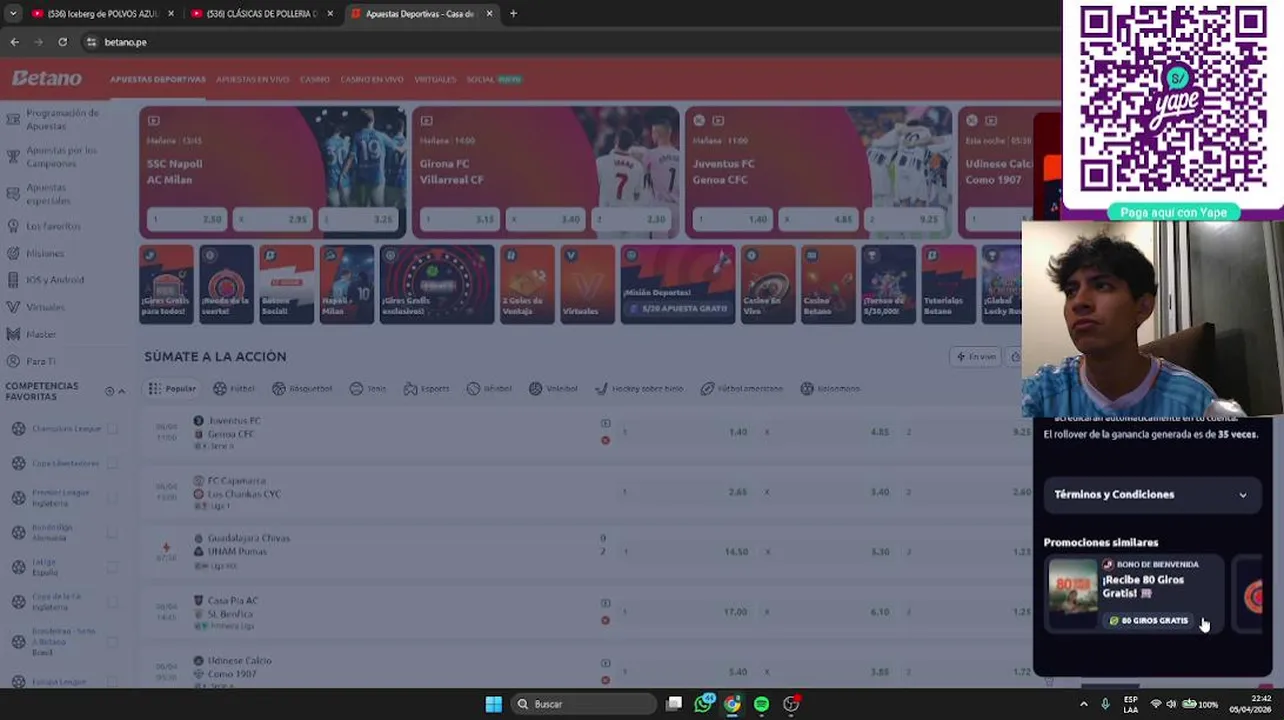Tick Copa Libertadores favorite checkbox
Image resolution: width=1284 pixels, height=720 pixels.
[x=112, y=463]
